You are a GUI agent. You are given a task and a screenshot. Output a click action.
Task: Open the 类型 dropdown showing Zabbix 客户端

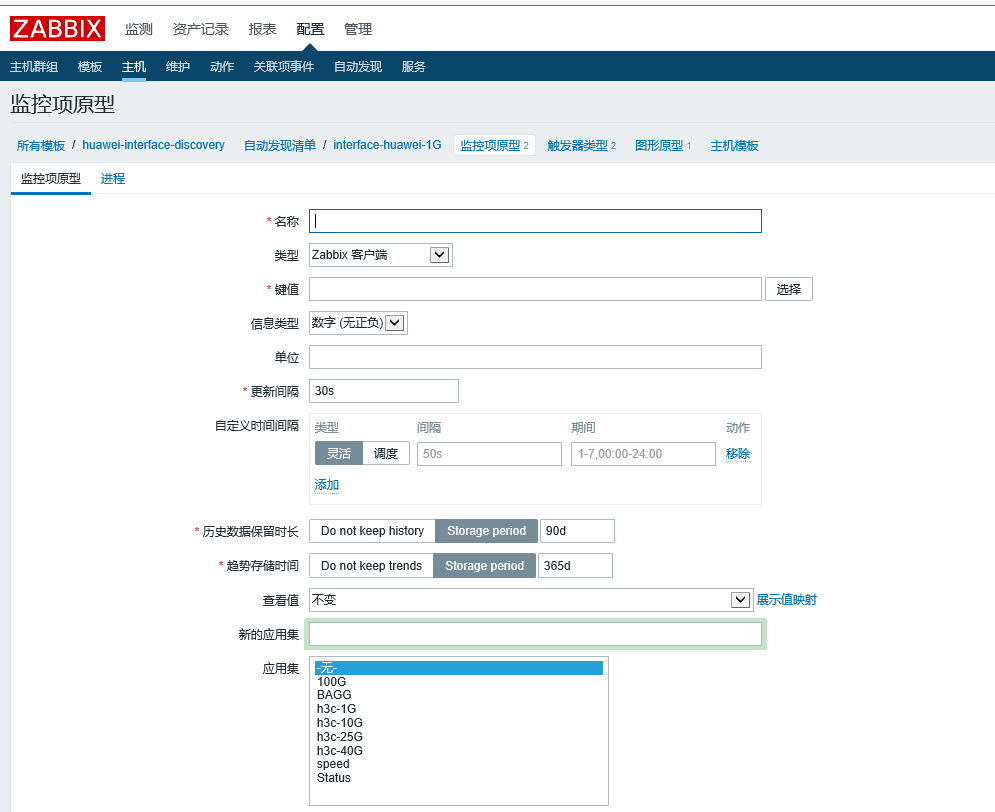point(380,254)
